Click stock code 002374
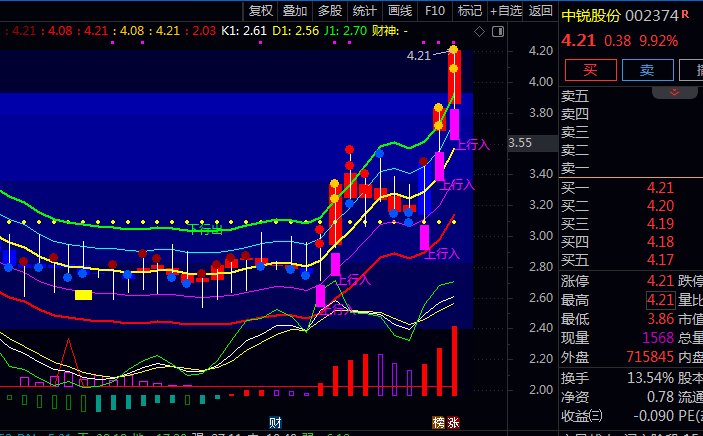 (x=652, y=16)
